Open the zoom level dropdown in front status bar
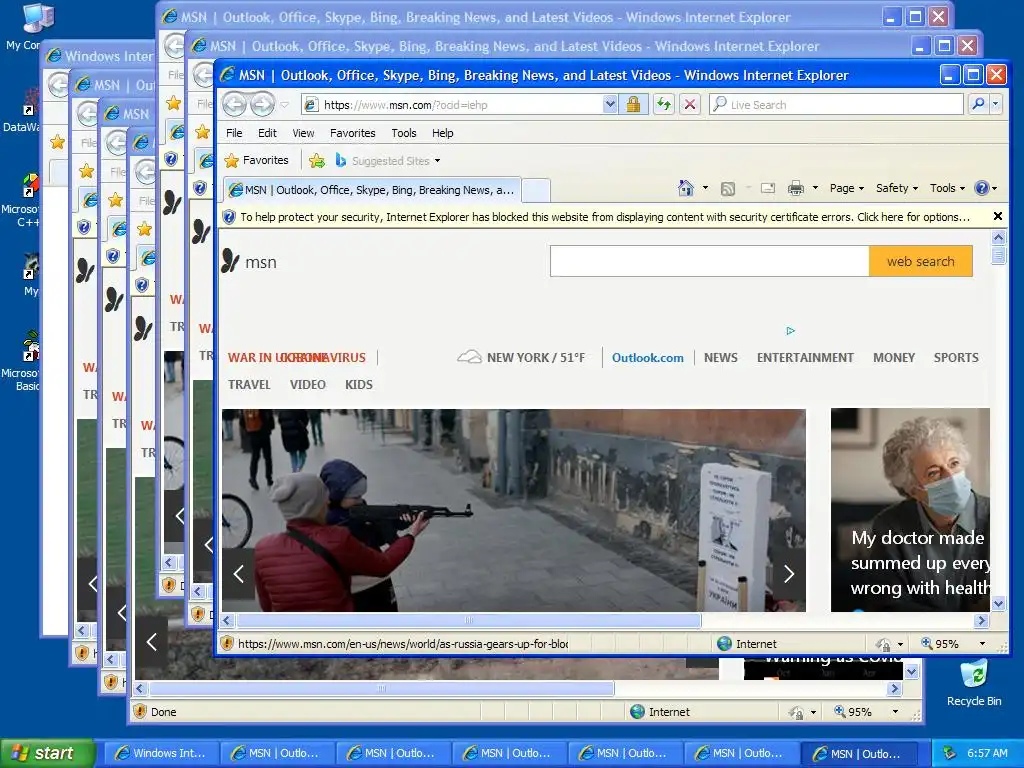The height and width of the screenshot is (768, 1024). click(x=982, y=644)
